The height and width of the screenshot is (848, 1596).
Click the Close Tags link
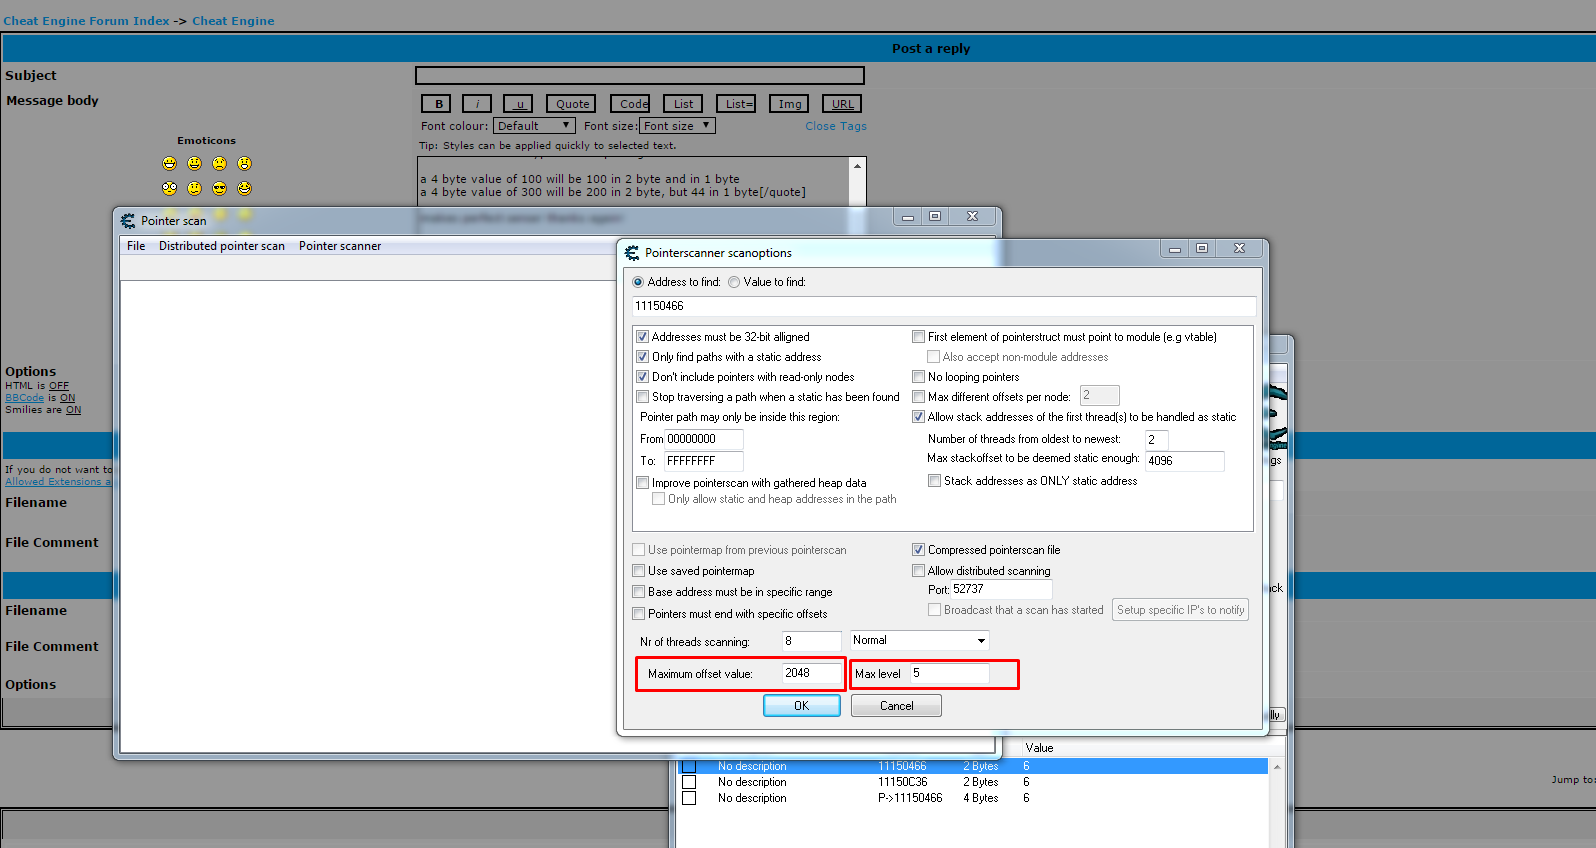click(835, 126)
